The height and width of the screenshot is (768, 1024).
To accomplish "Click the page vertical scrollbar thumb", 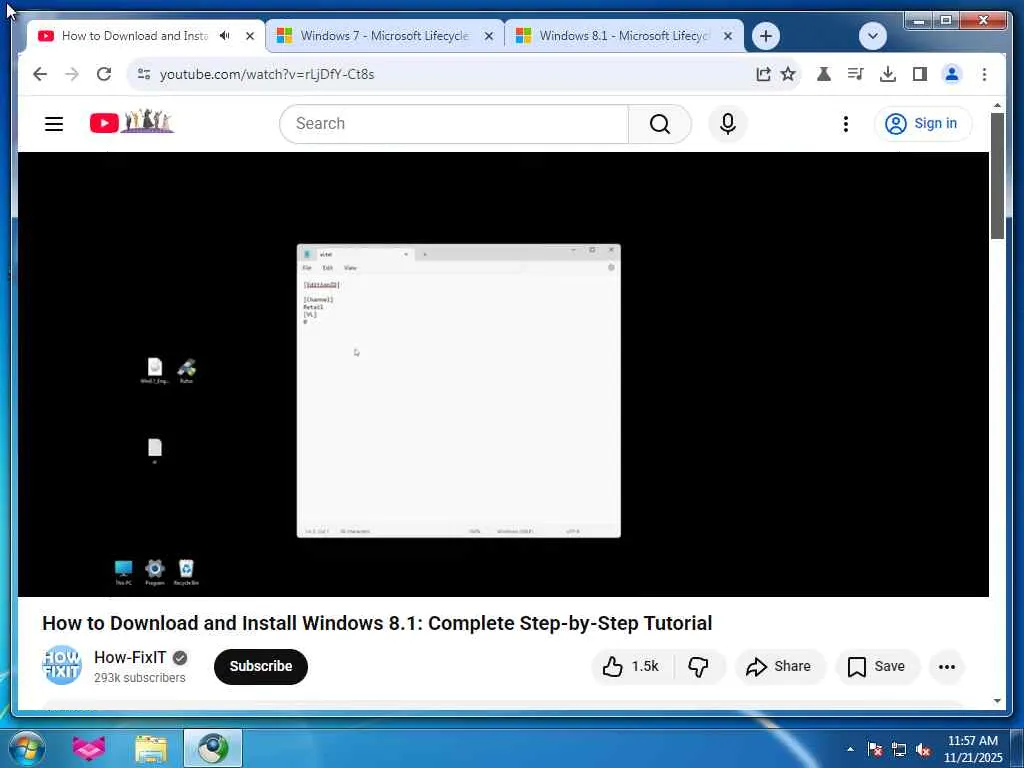I will click(x=997, y=176).
